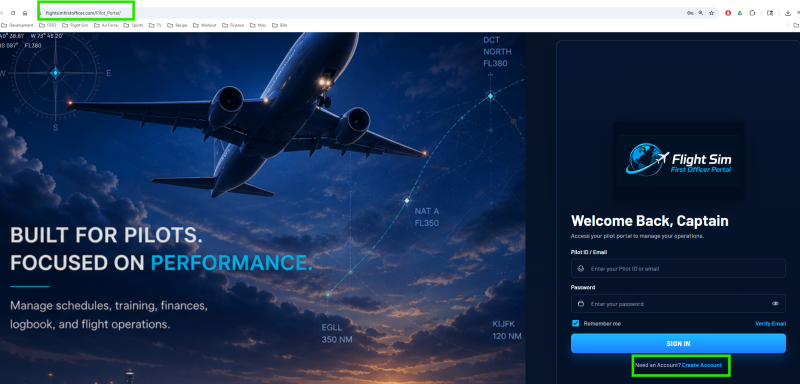This screenshot has width=800, height=384.
Task: Click the home icon in browser toolbar
Action: [25, 13]
